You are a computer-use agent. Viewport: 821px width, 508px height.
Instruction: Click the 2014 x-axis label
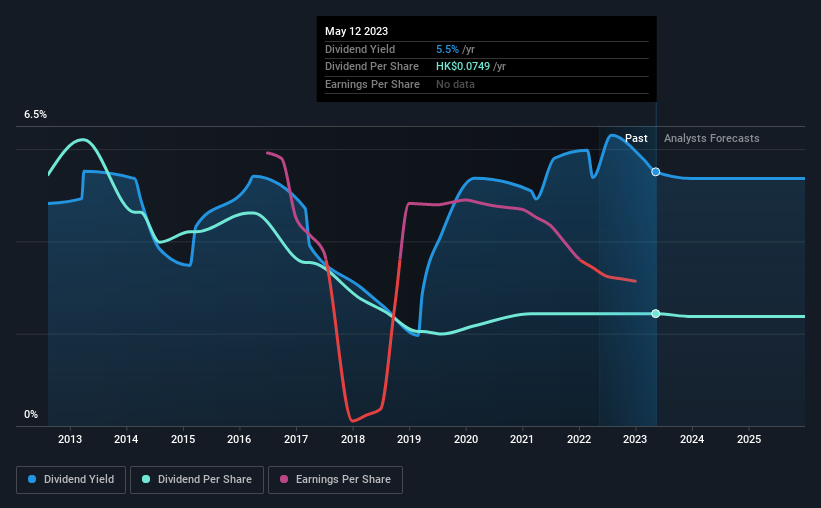tap(126, 439)
